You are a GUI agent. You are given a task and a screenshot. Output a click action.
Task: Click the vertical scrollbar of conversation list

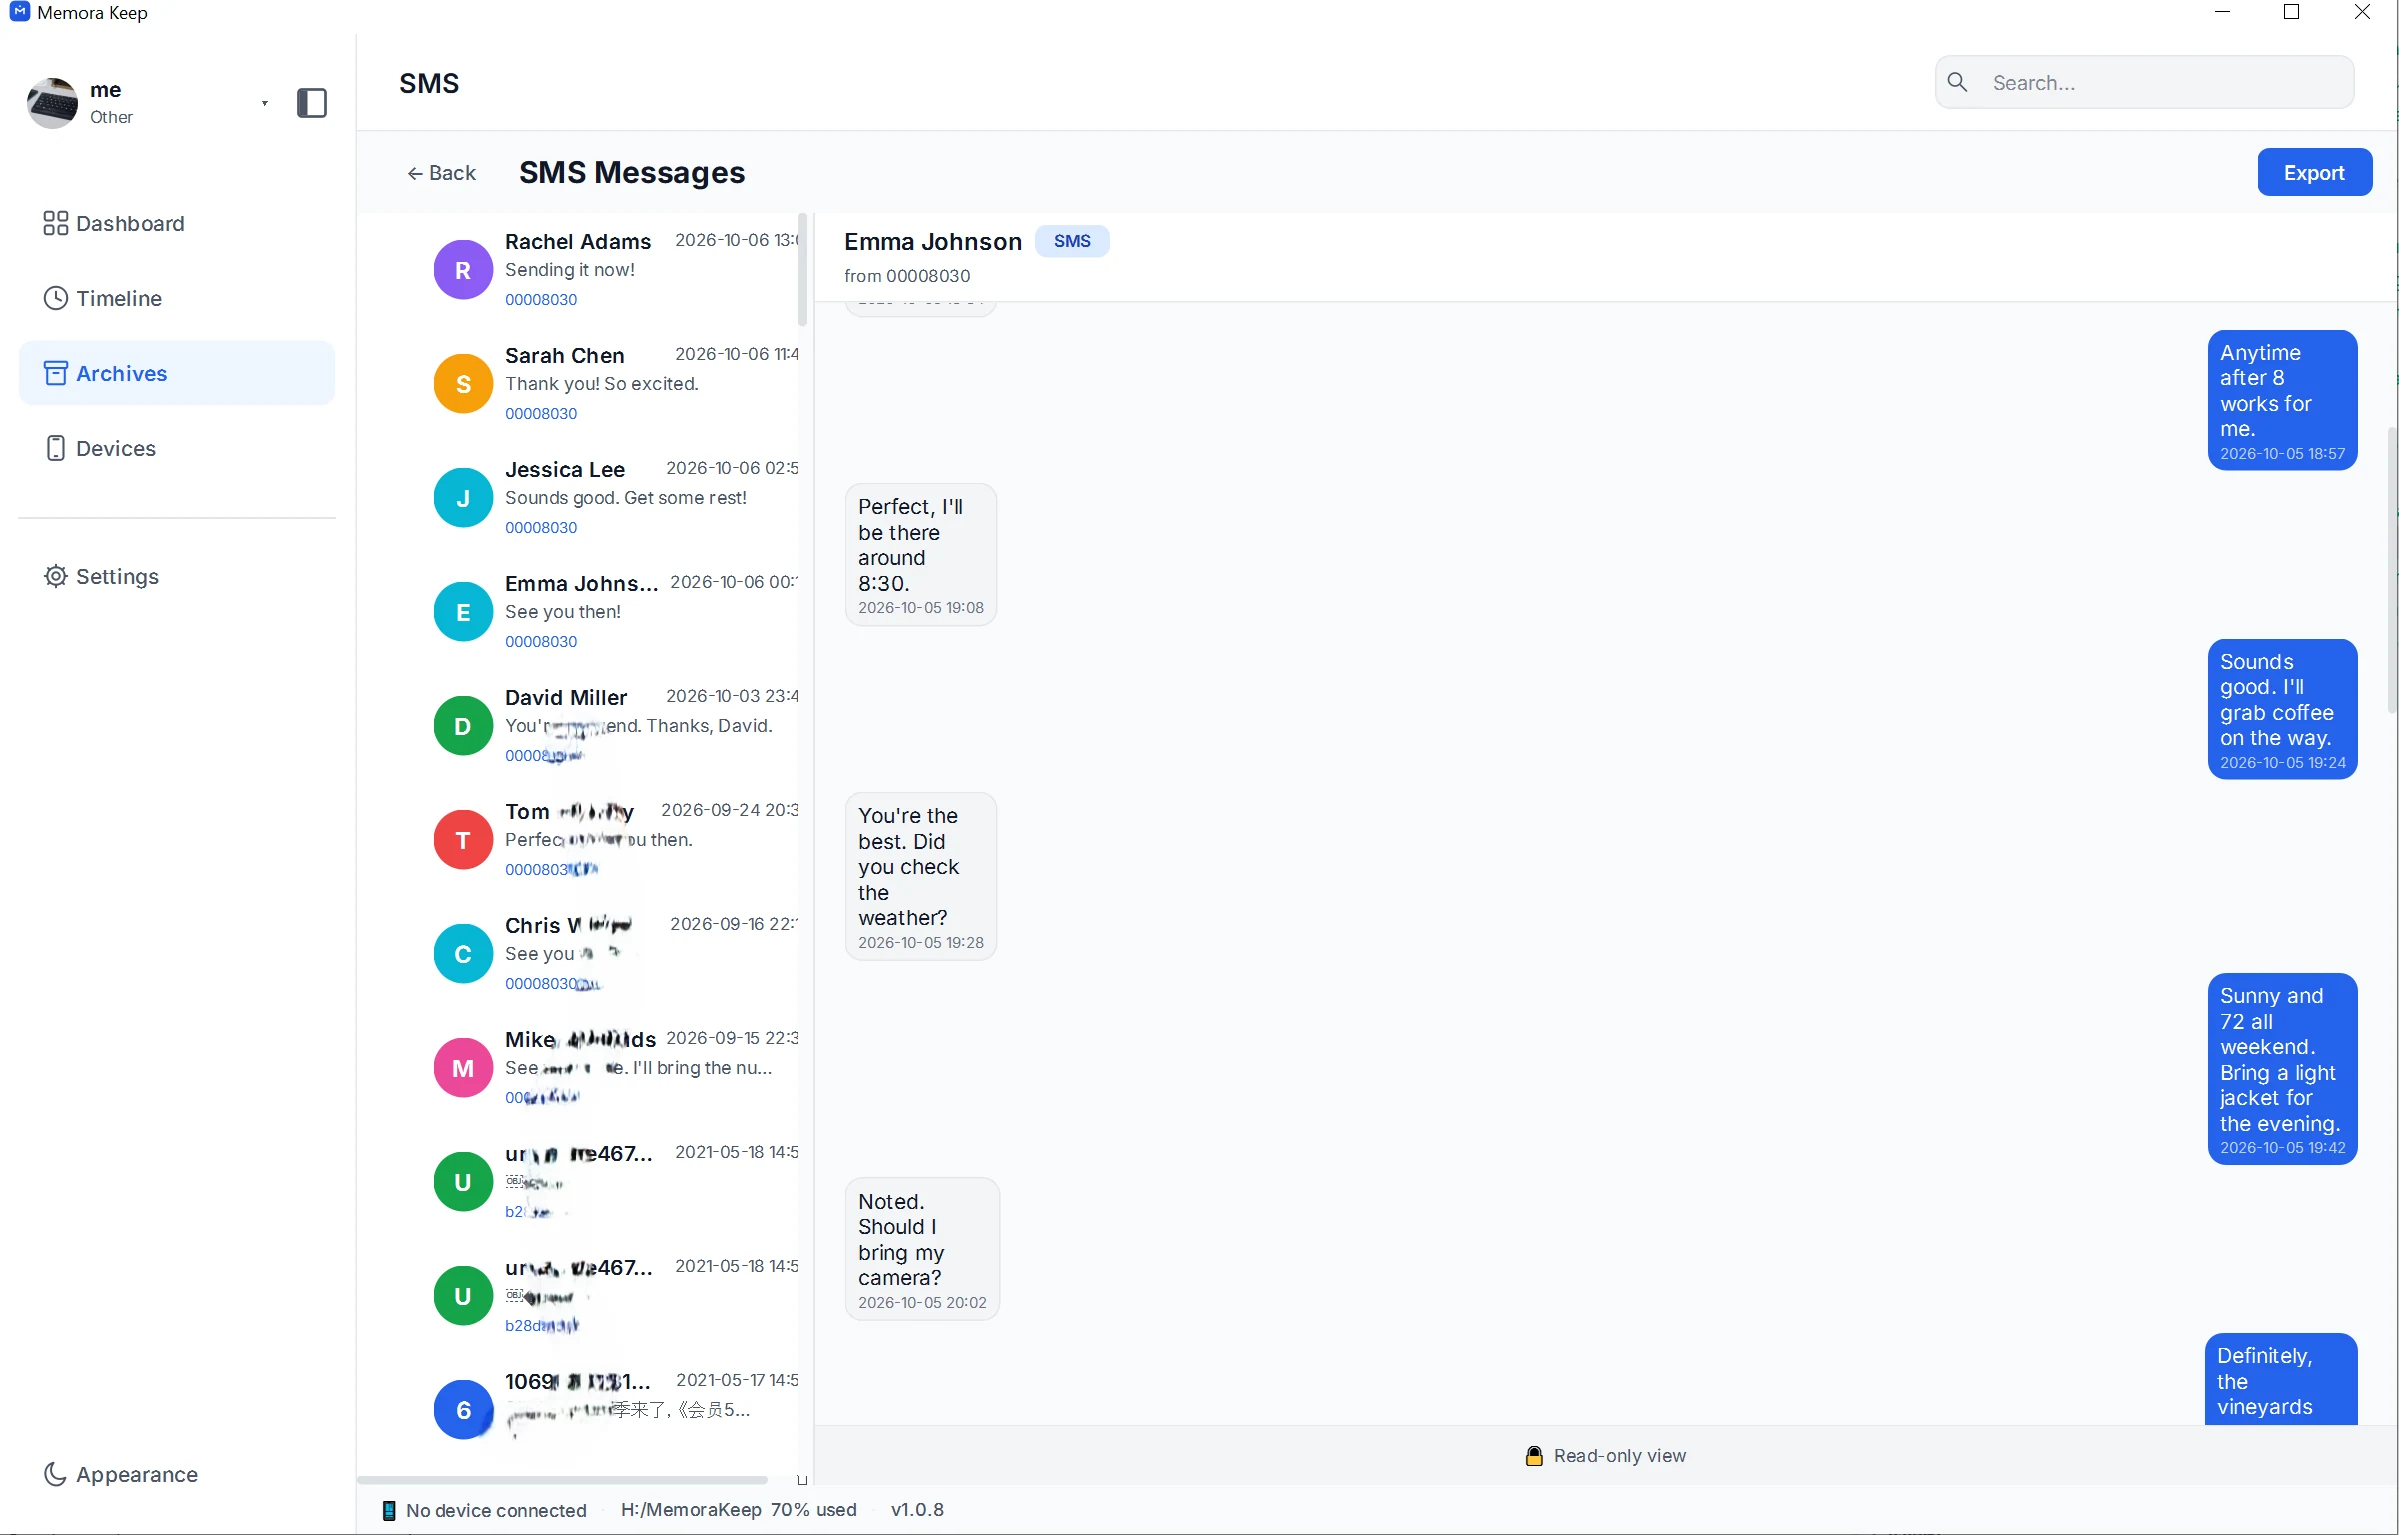pyautogui.click(x=802, y=270)
